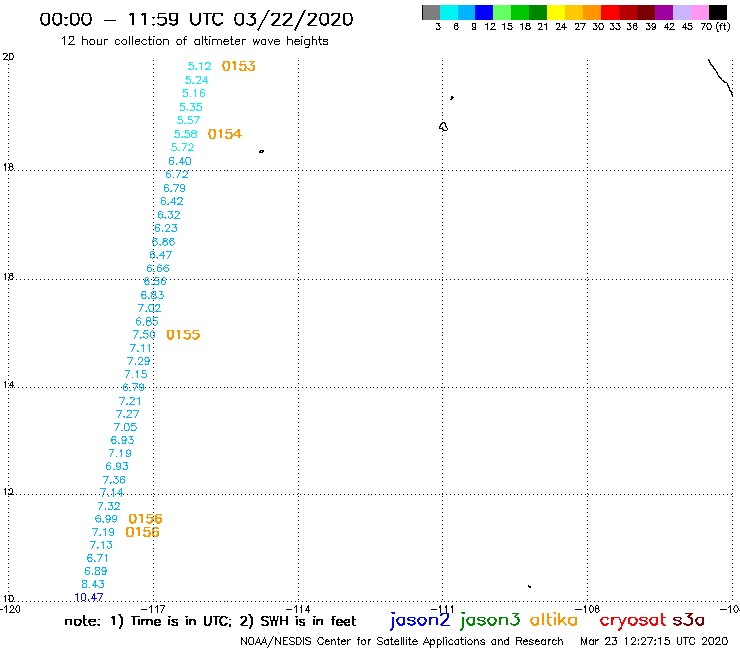Click the reading 6.47
The width and height of the screenshot is (740, 650).
pyautogui.click(x=161, y=255)
